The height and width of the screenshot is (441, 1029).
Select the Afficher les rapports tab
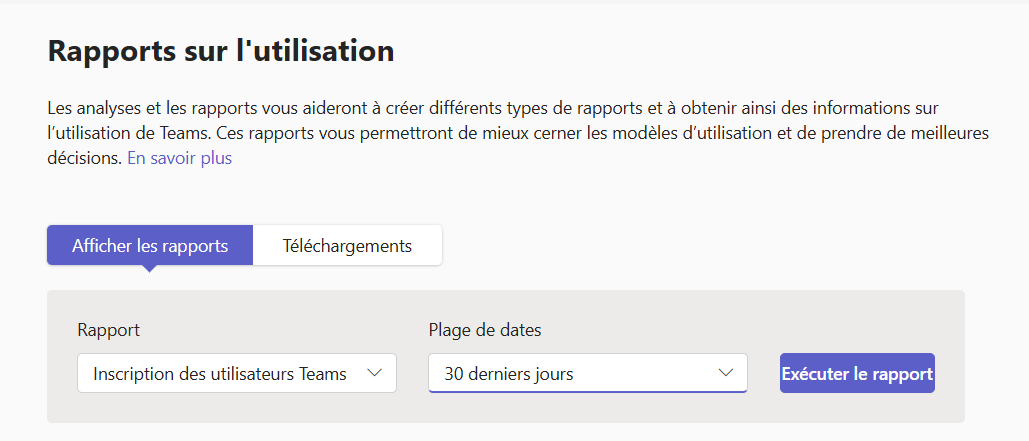[150, 245]
